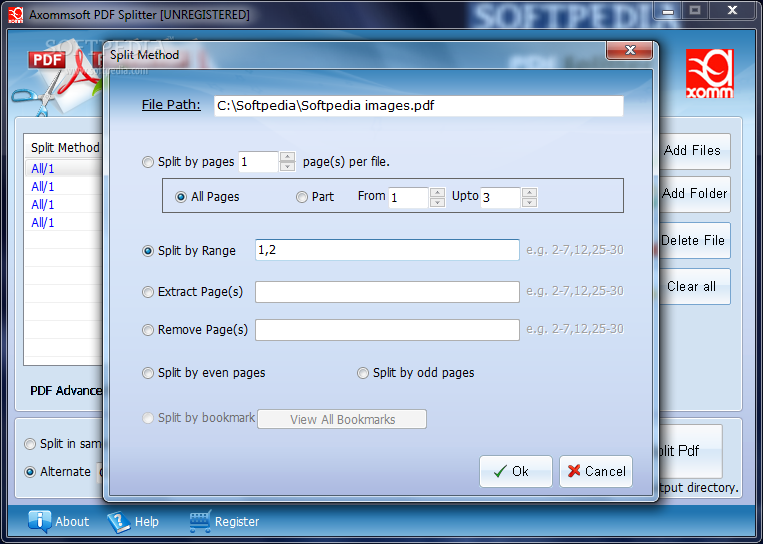This screenshot has height=544, width=763.
Task: Click the Upto page field
Action: click(500, 197)
